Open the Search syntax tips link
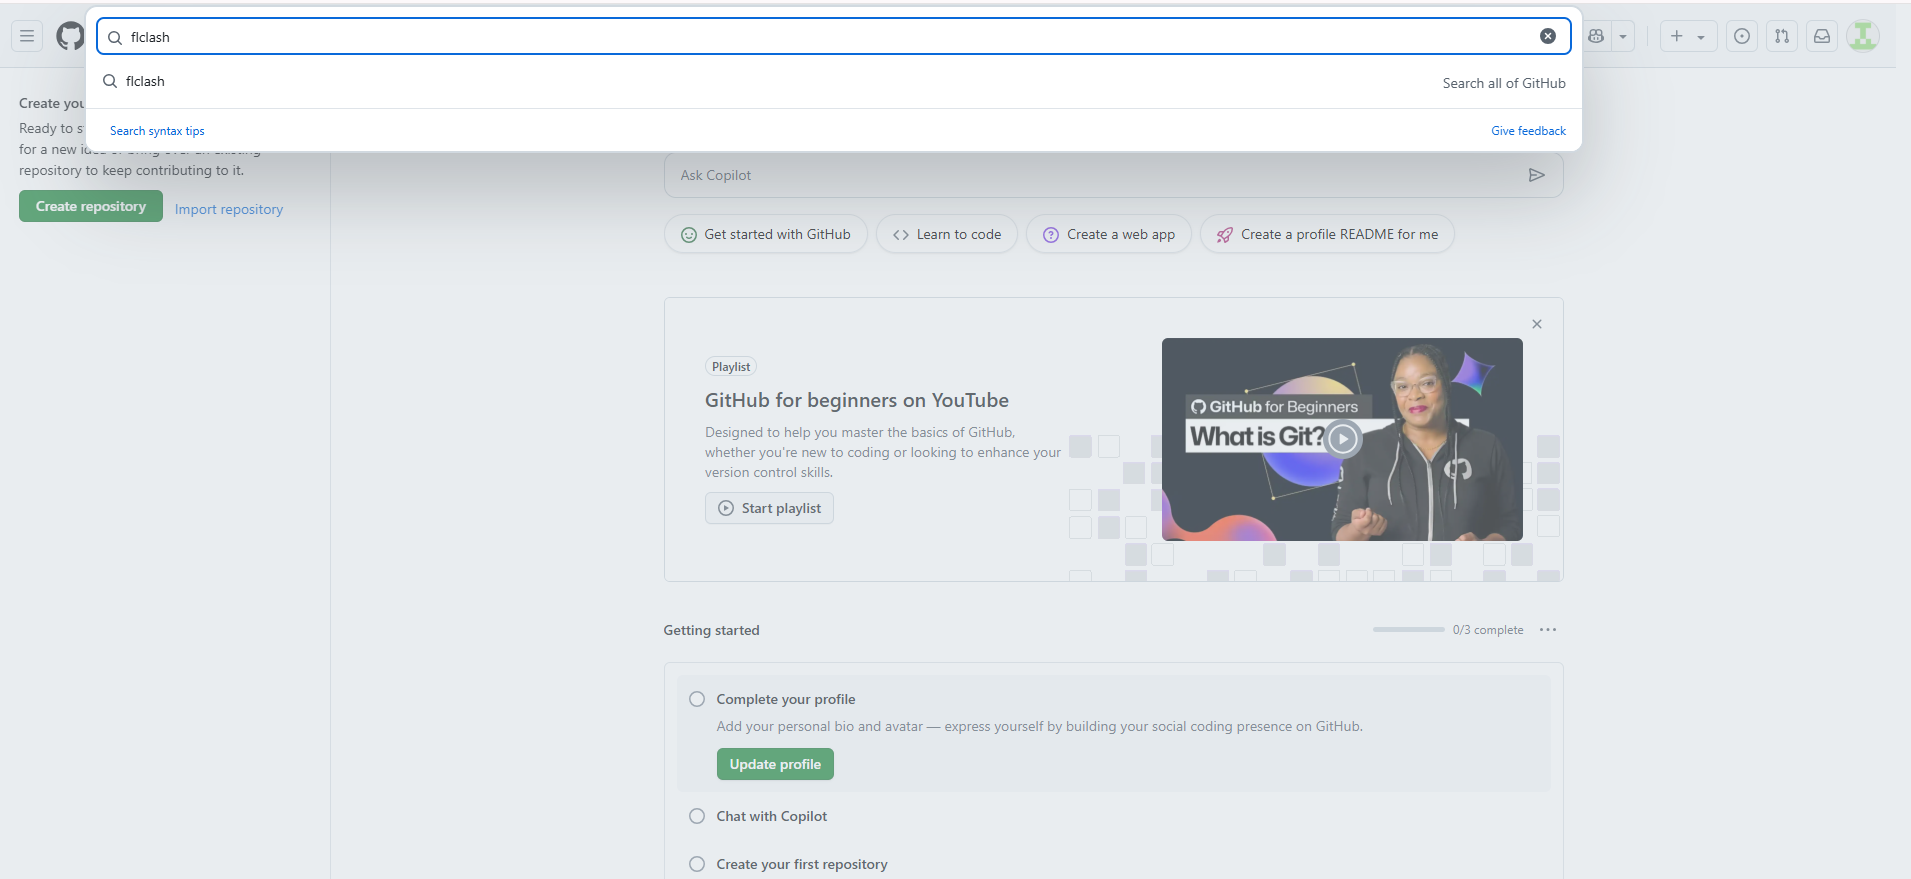1911x879 pixels. (x=157, y=131)
